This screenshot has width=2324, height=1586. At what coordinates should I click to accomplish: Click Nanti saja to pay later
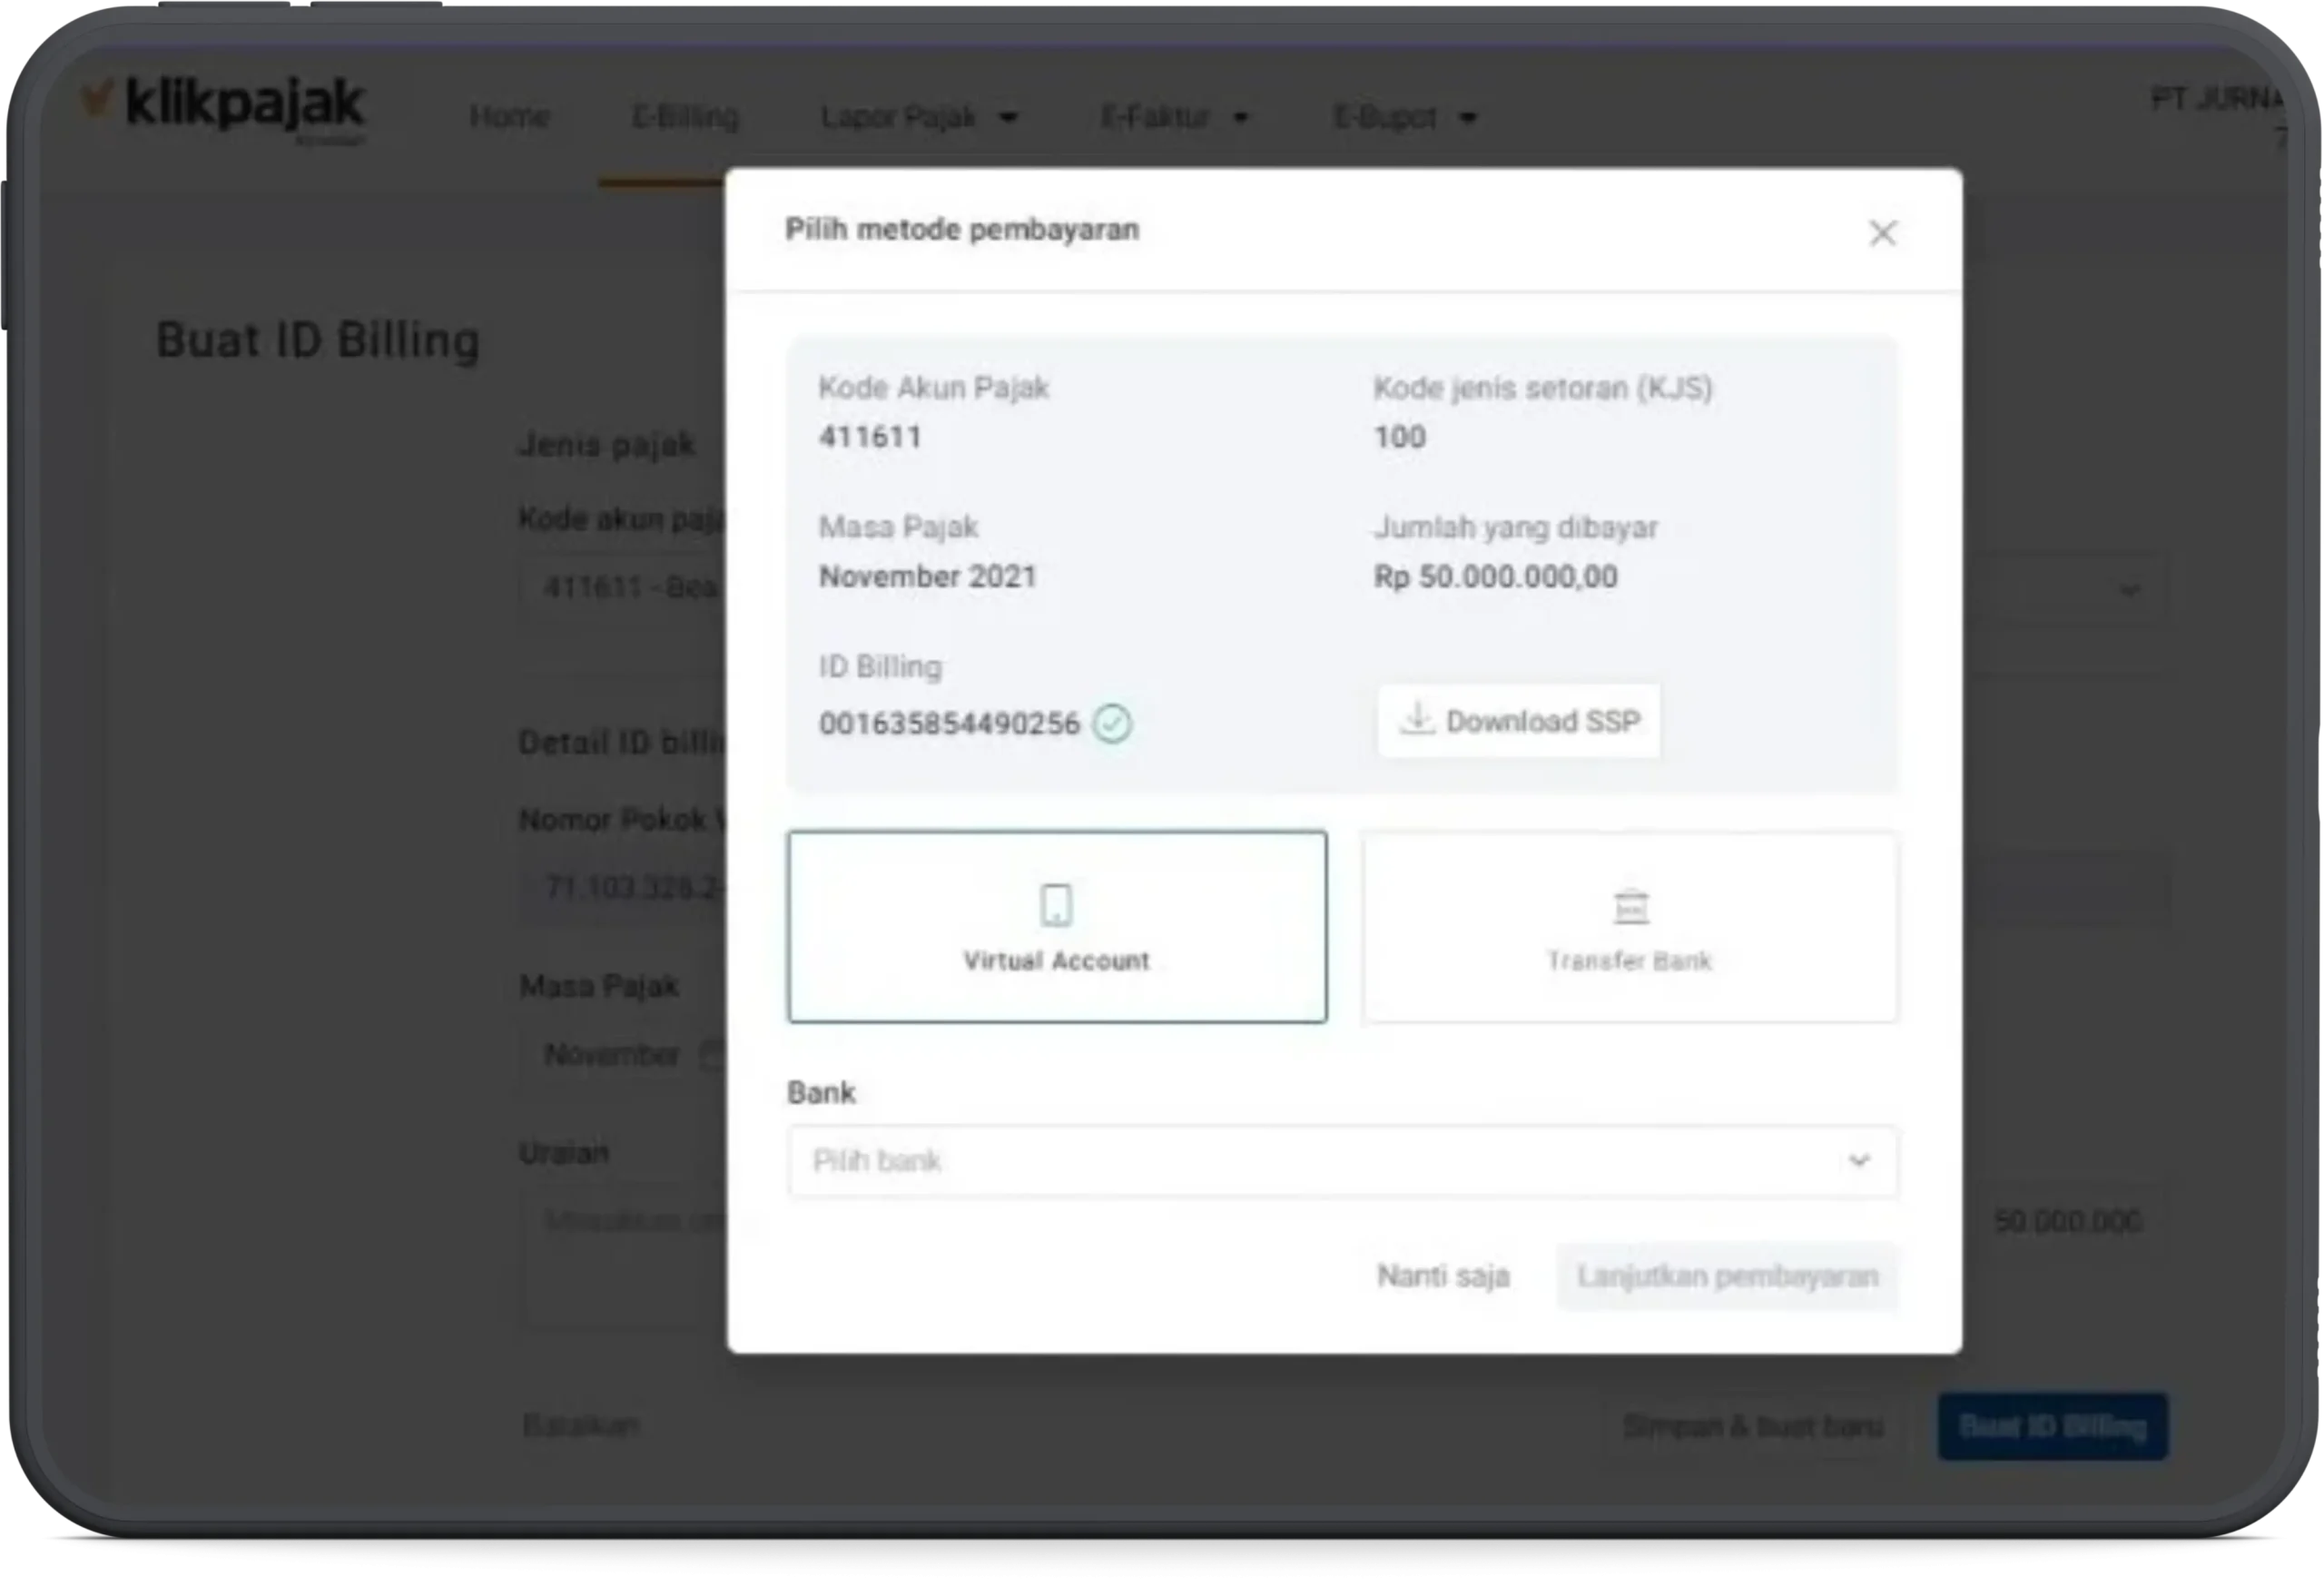click(x=1442, y=1276)
